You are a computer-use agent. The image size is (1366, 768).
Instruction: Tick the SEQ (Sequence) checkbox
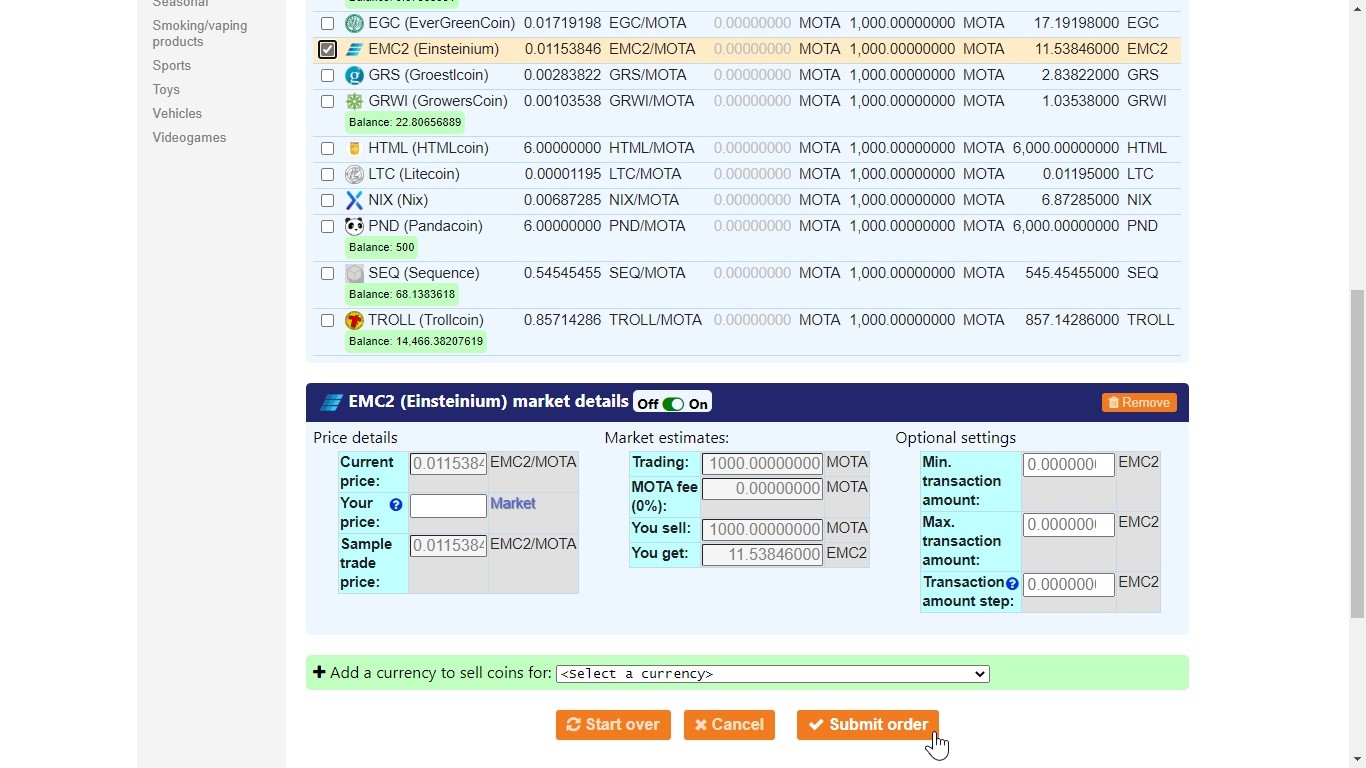click(327, 273)
